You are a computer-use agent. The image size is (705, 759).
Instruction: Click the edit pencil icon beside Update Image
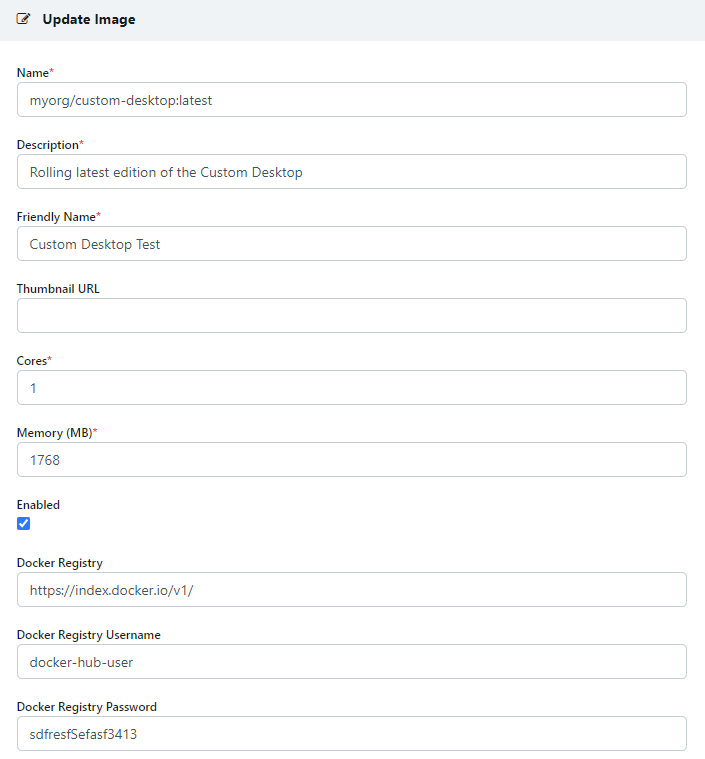[24, 19]
